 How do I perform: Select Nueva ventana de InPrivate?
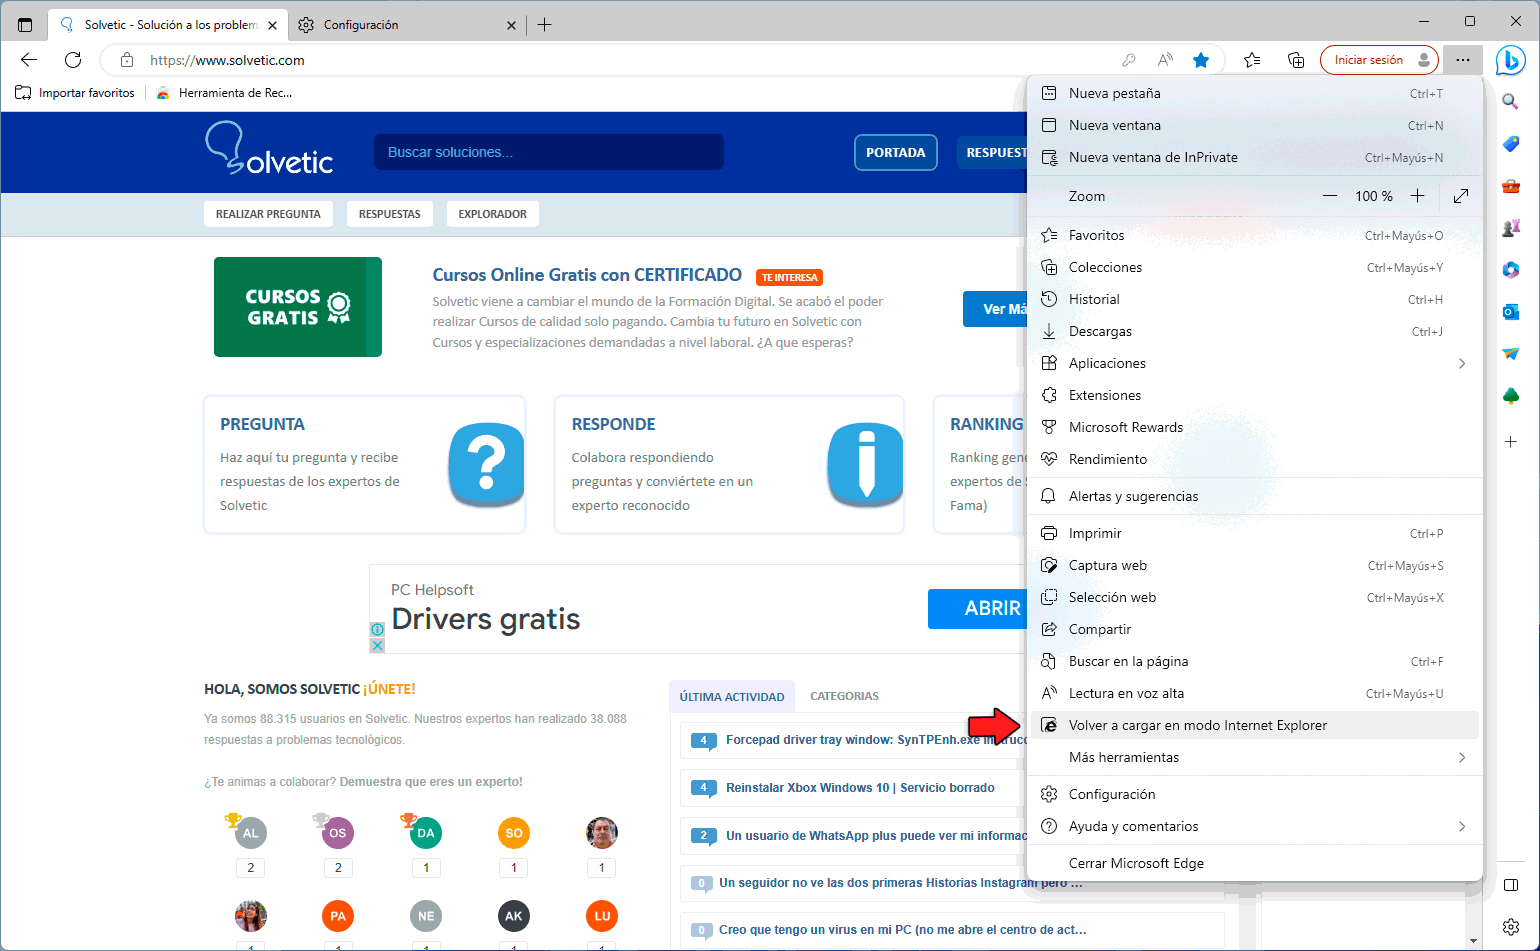tap(1255, 157)
